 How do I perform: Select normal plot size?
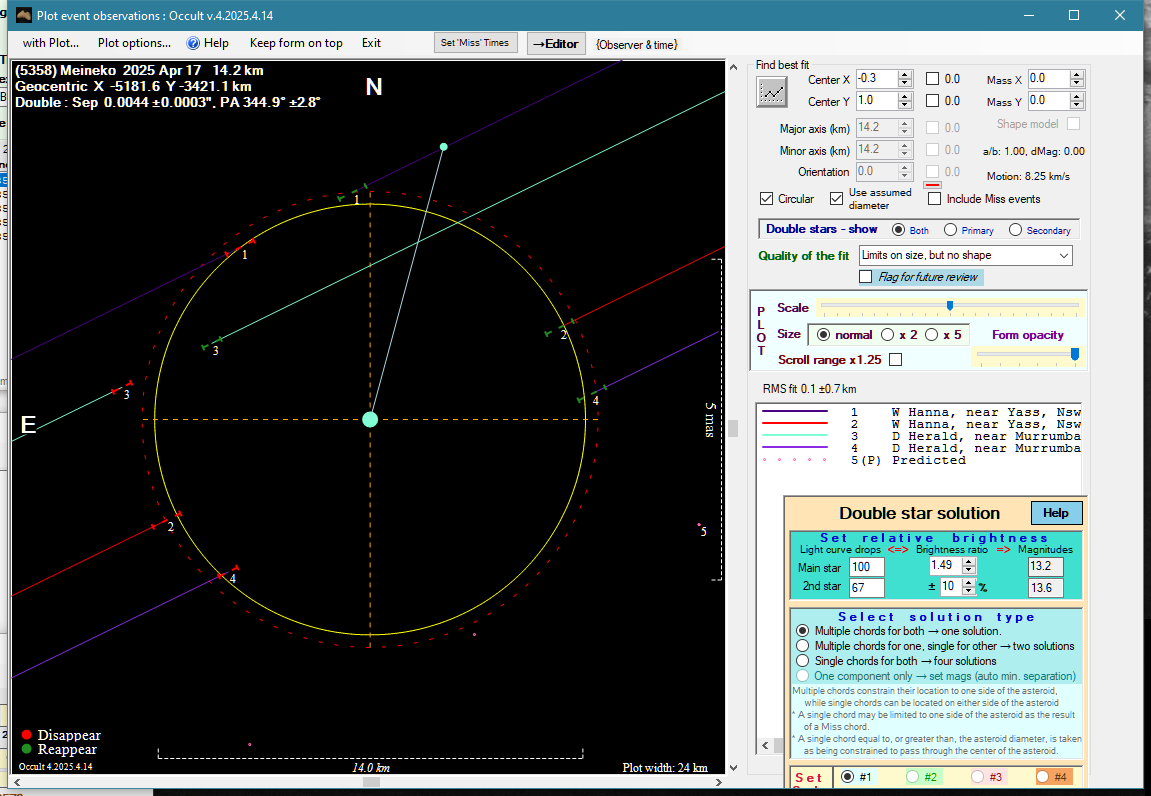click(824, 335)
